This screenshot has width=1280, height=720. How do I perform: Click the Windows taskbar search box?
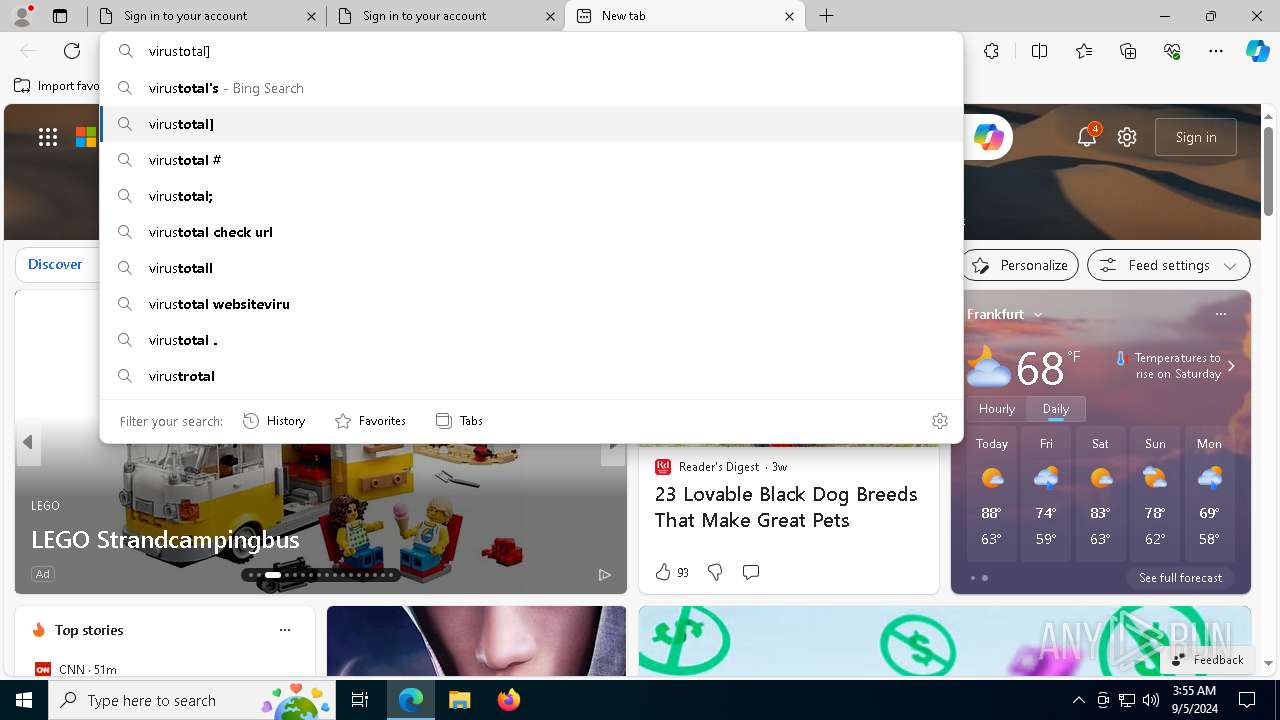pyautogui.click(x=193, y=700)
